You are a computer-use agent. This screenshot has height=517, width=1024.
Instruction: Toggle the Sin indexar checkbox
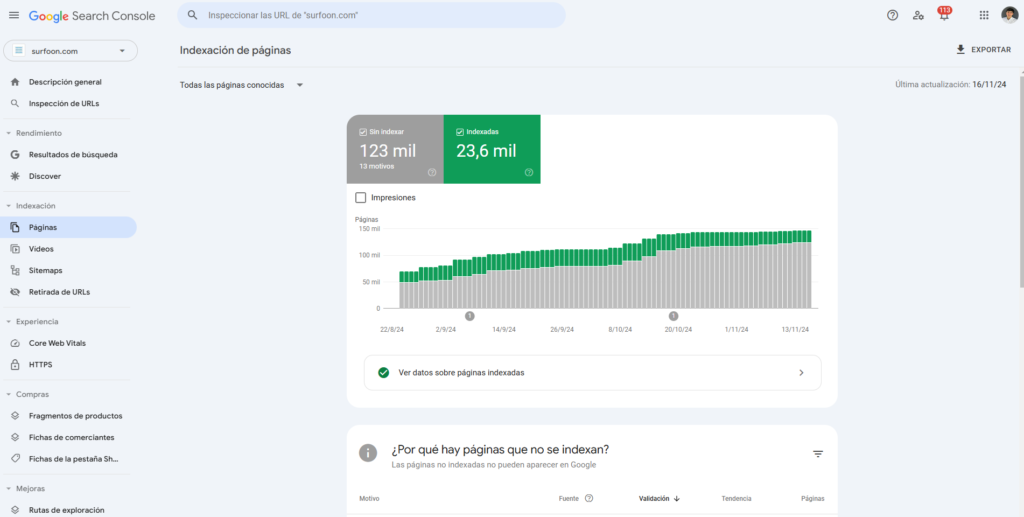pos(363,132)
